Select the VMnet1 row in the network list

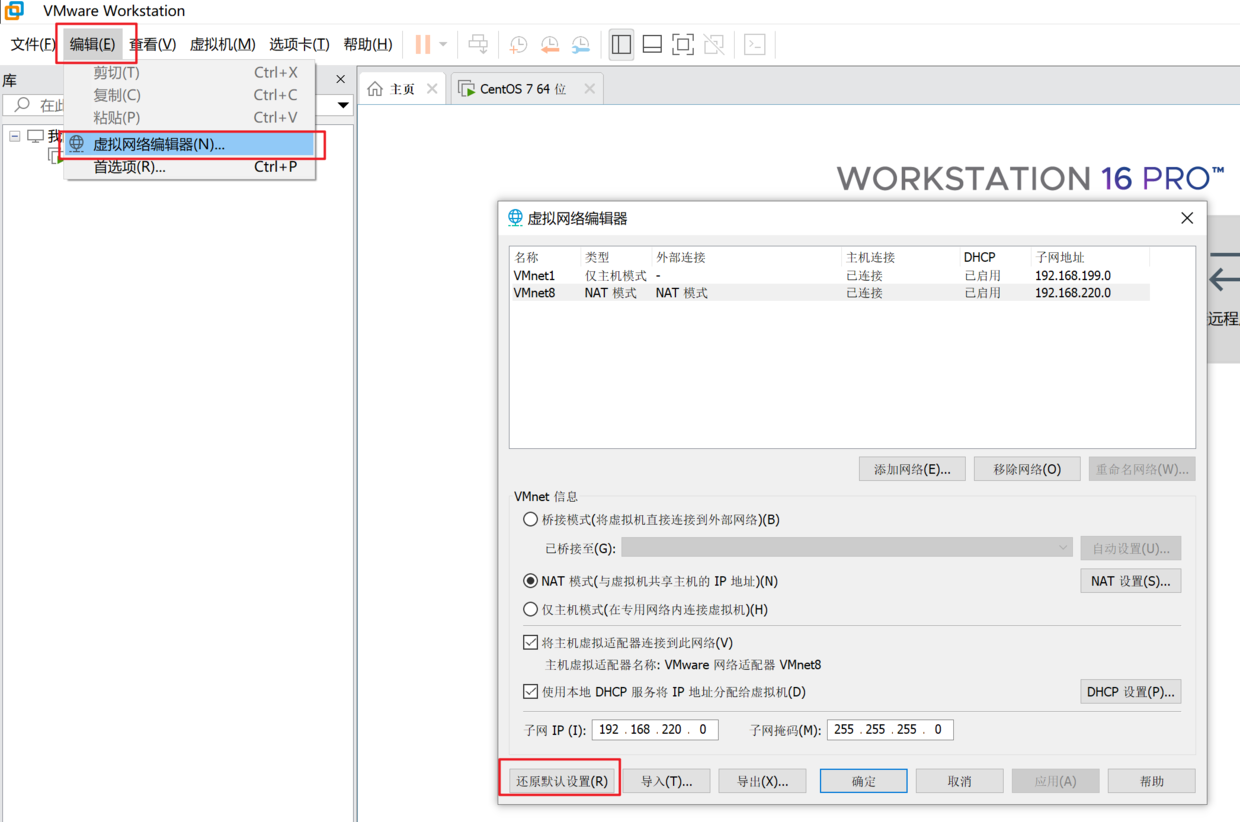pyautogui.click(x=830, y=275)
